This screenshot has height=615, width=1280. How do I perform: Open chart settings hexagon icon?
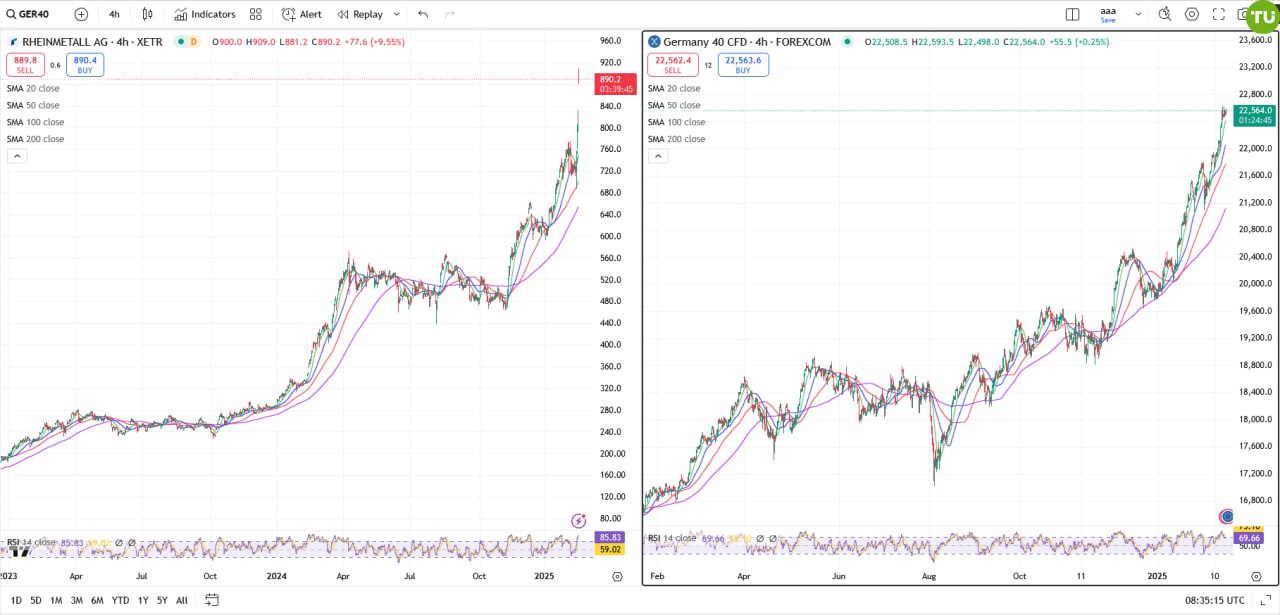(x=1191, y=14)
